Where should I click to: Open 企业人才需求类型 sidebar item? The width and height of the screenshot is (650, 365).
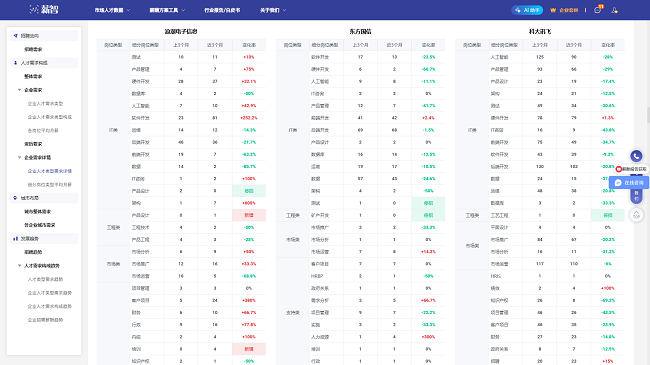[x=45, y=103]
